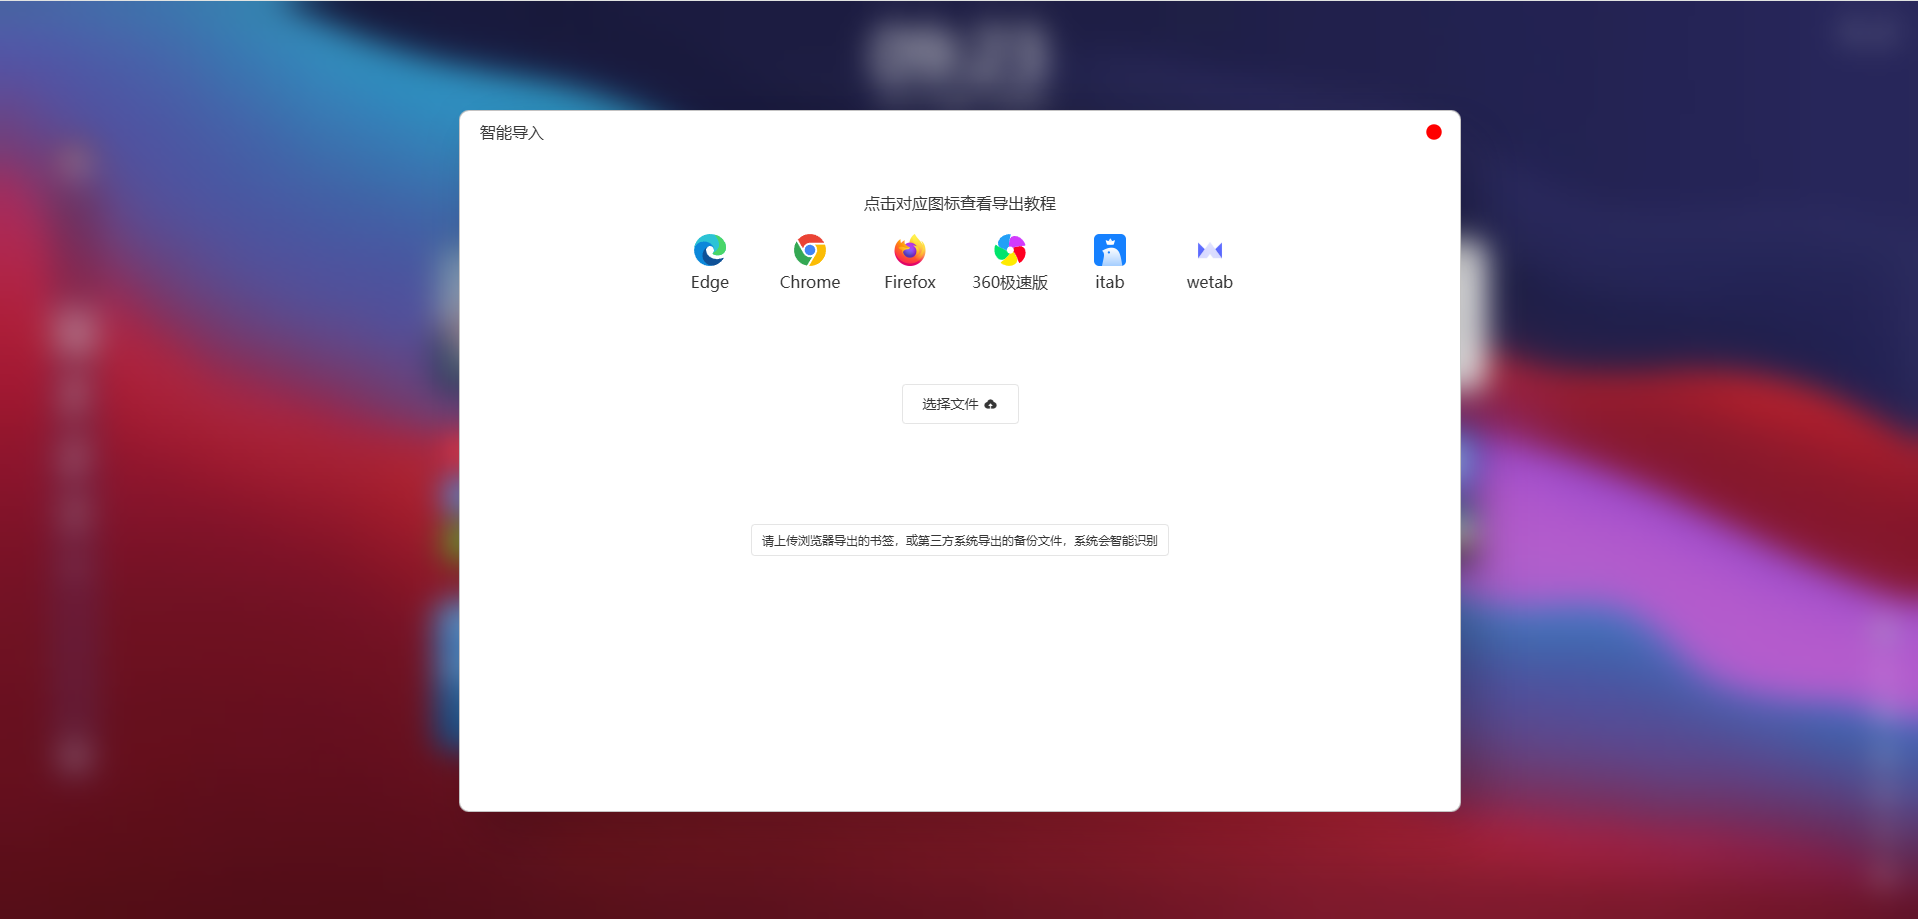
Task: Open the Firefox export tutorial icon
Action: pos(910,250)
